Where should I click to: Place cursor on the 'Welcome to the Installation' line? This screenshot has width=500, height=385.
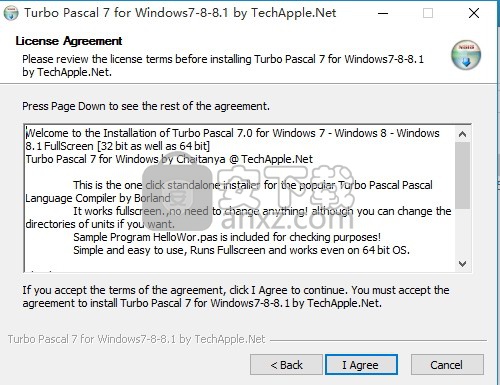click(x=233, y=133)
